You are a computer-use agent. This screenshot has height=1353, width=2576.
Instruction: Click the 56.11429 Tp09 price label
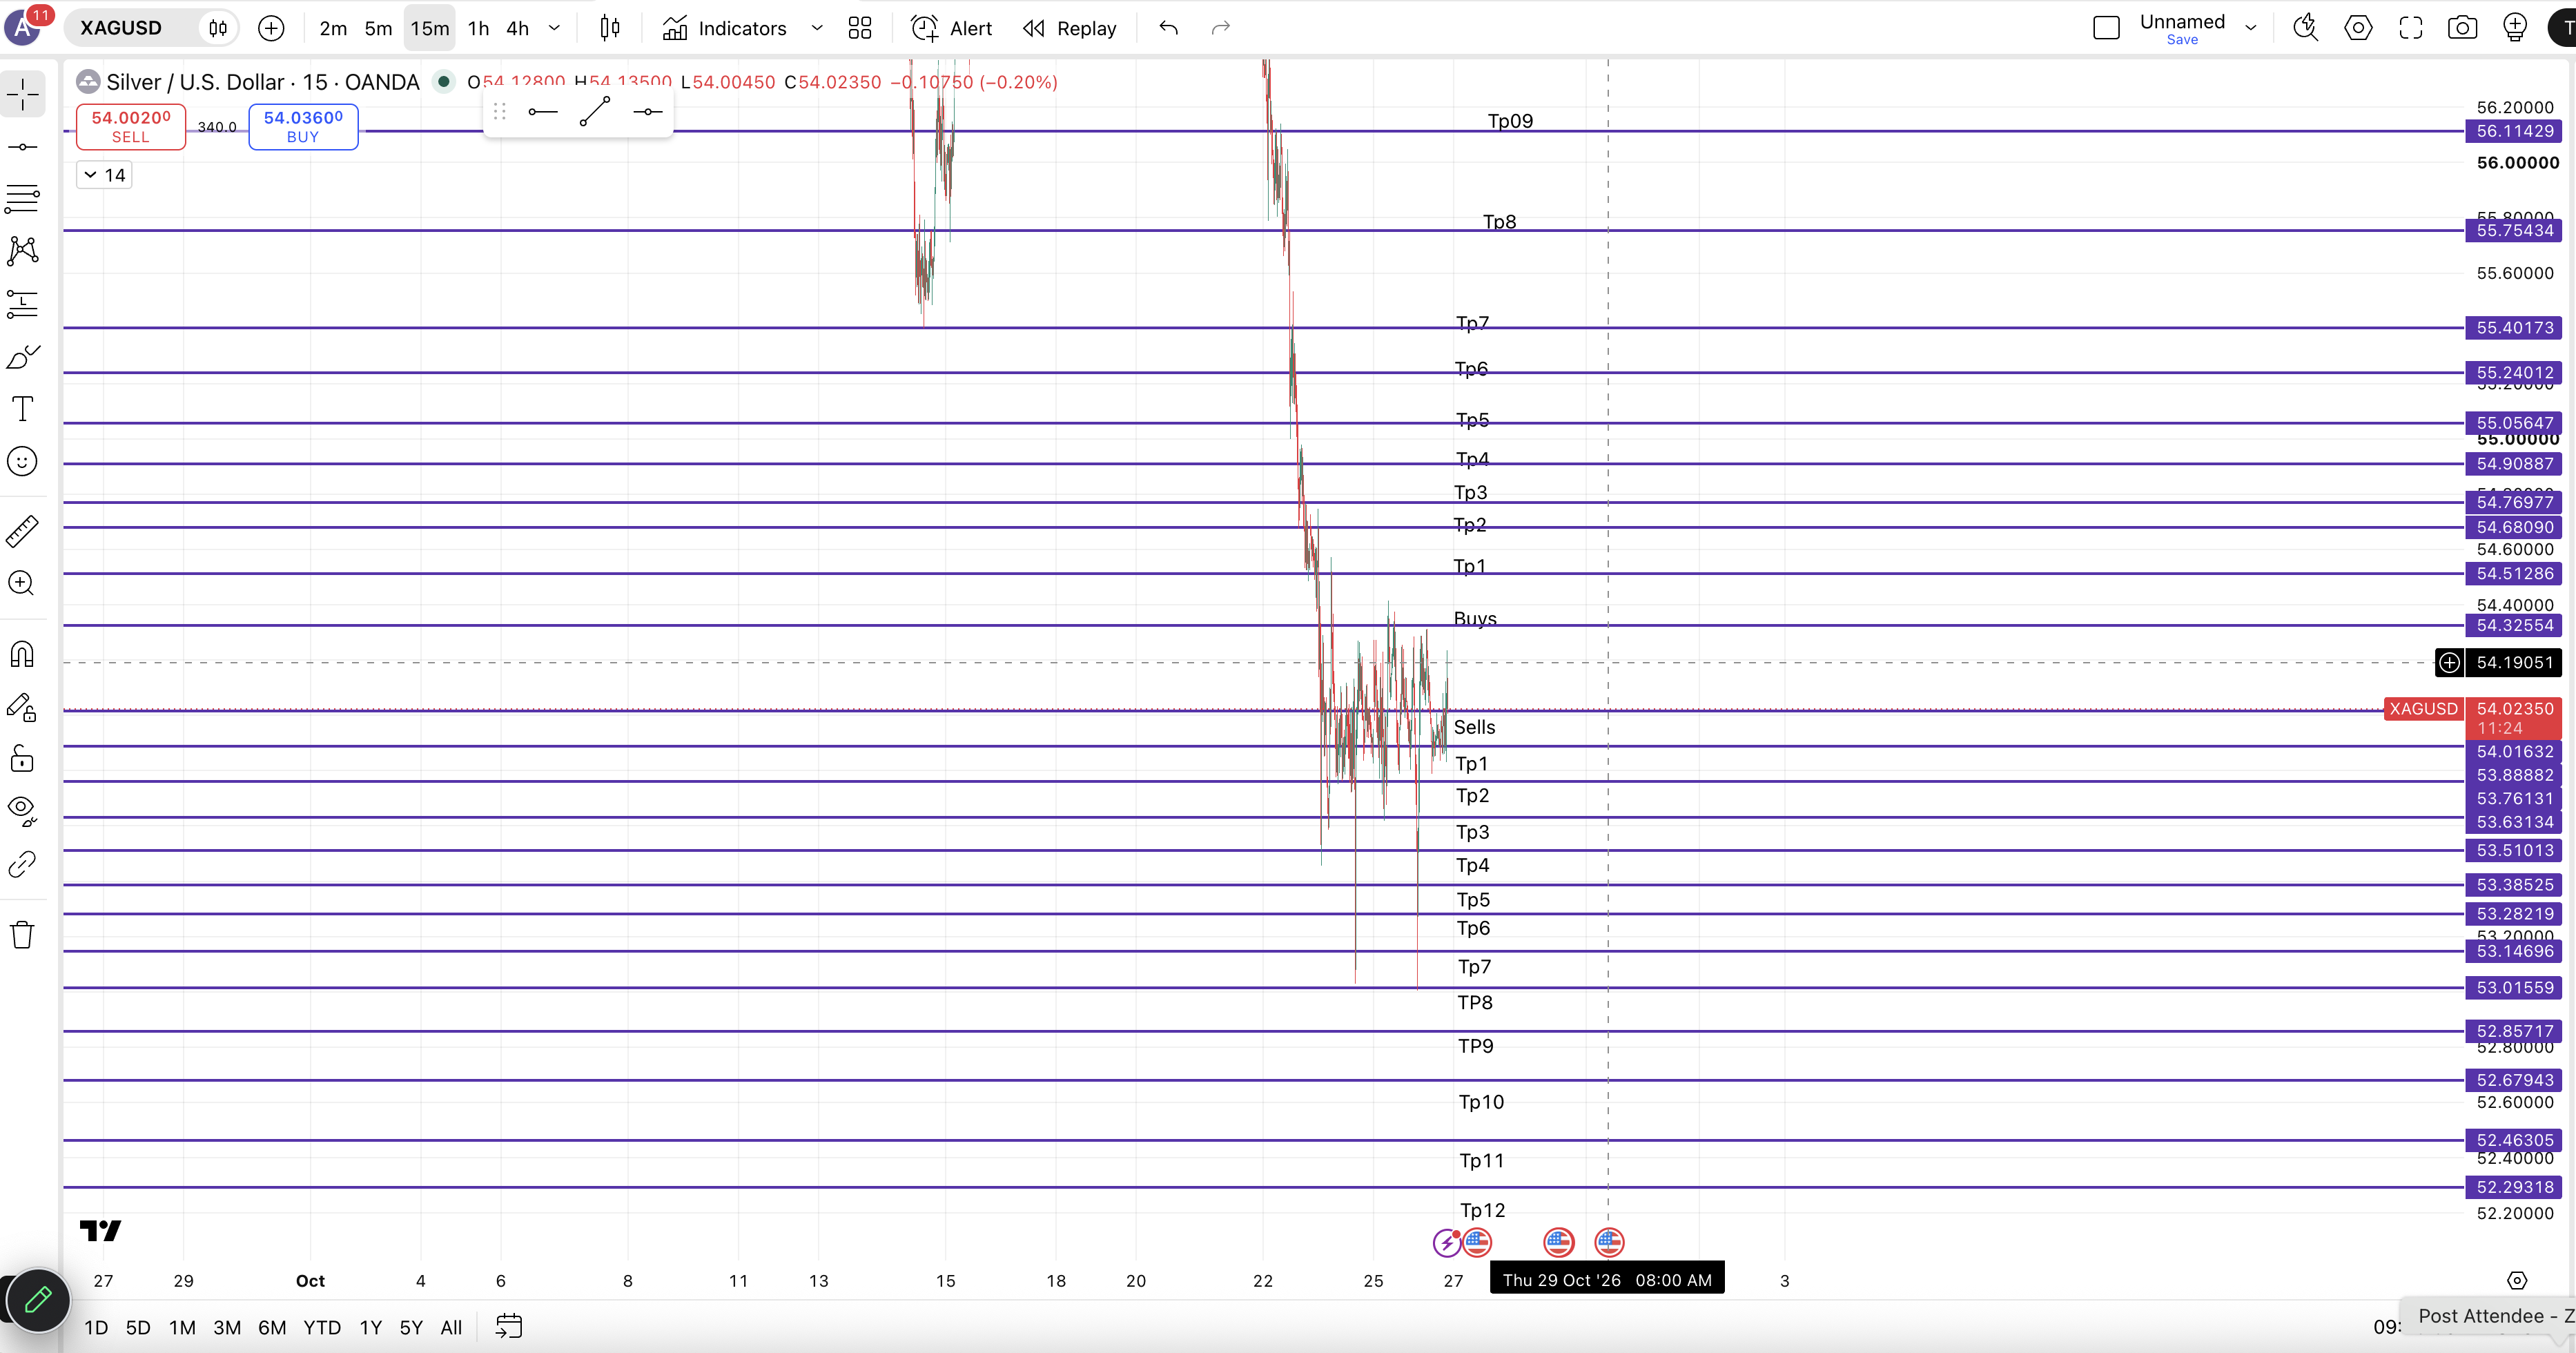pyautogui.click(x=2515, y=131)
